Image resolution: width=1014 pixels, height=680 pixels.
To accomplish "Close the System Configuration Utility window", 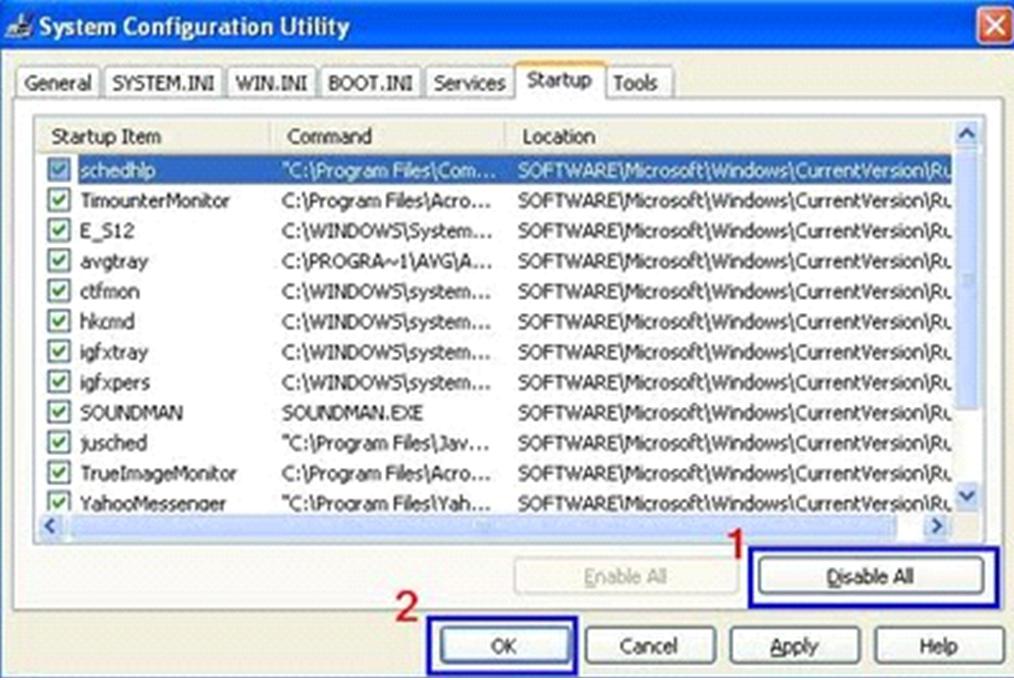I will 993,27.
